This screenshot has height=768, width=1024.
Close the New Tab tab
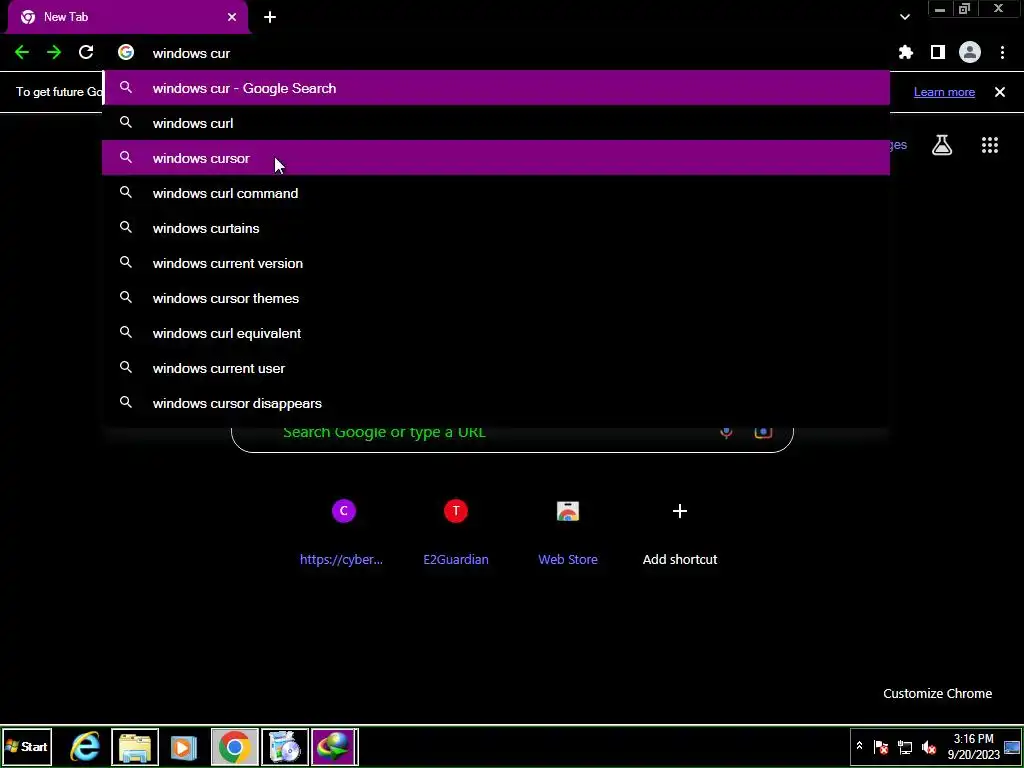[x=232, y=17]
